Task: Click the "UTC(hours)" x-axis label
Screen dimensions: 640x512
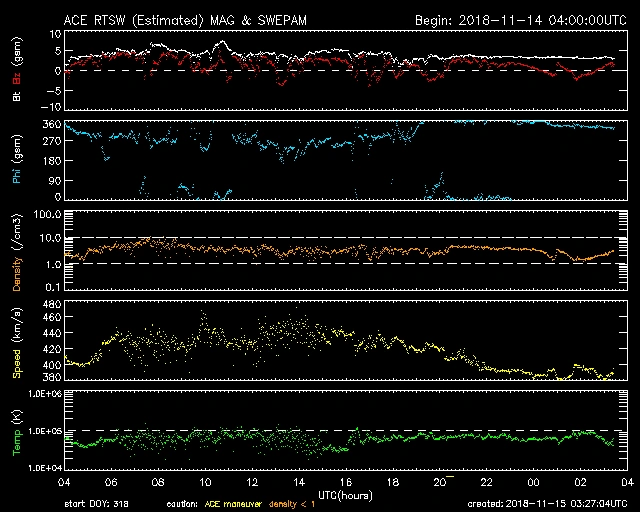Action: click(345, 496)
